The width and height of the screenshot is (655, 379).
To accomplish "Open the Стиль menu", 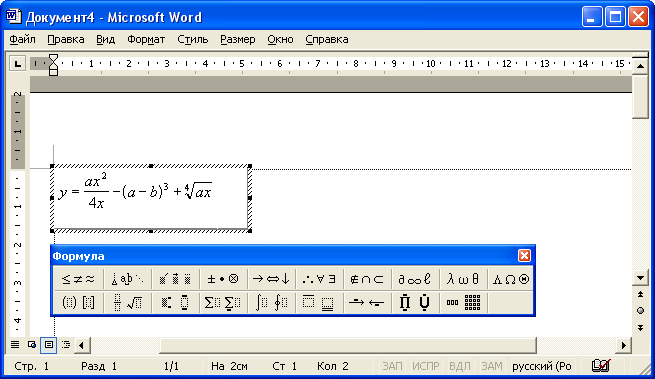I will pyautogui.click(x=193, y=39).
